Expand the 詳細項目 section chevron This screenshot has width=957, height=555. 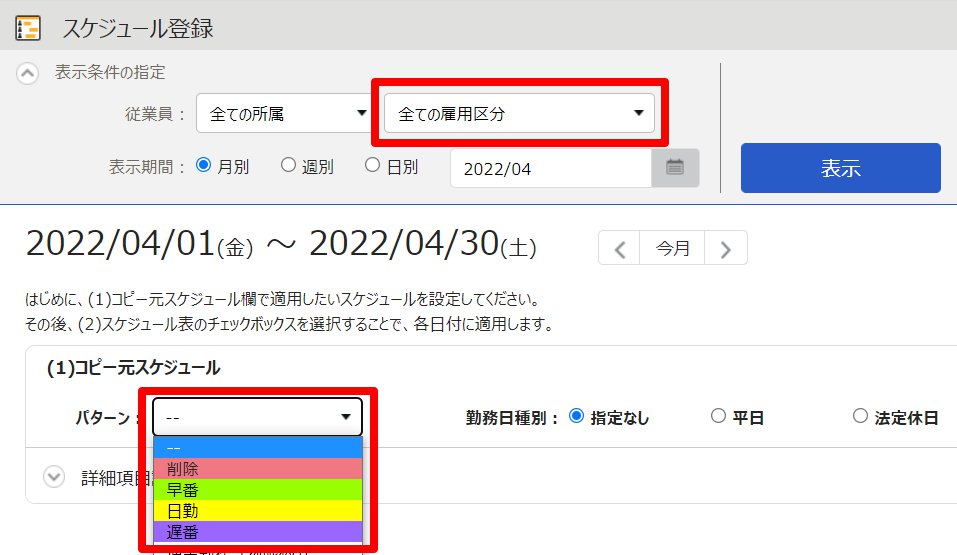[x=54, y=477]
